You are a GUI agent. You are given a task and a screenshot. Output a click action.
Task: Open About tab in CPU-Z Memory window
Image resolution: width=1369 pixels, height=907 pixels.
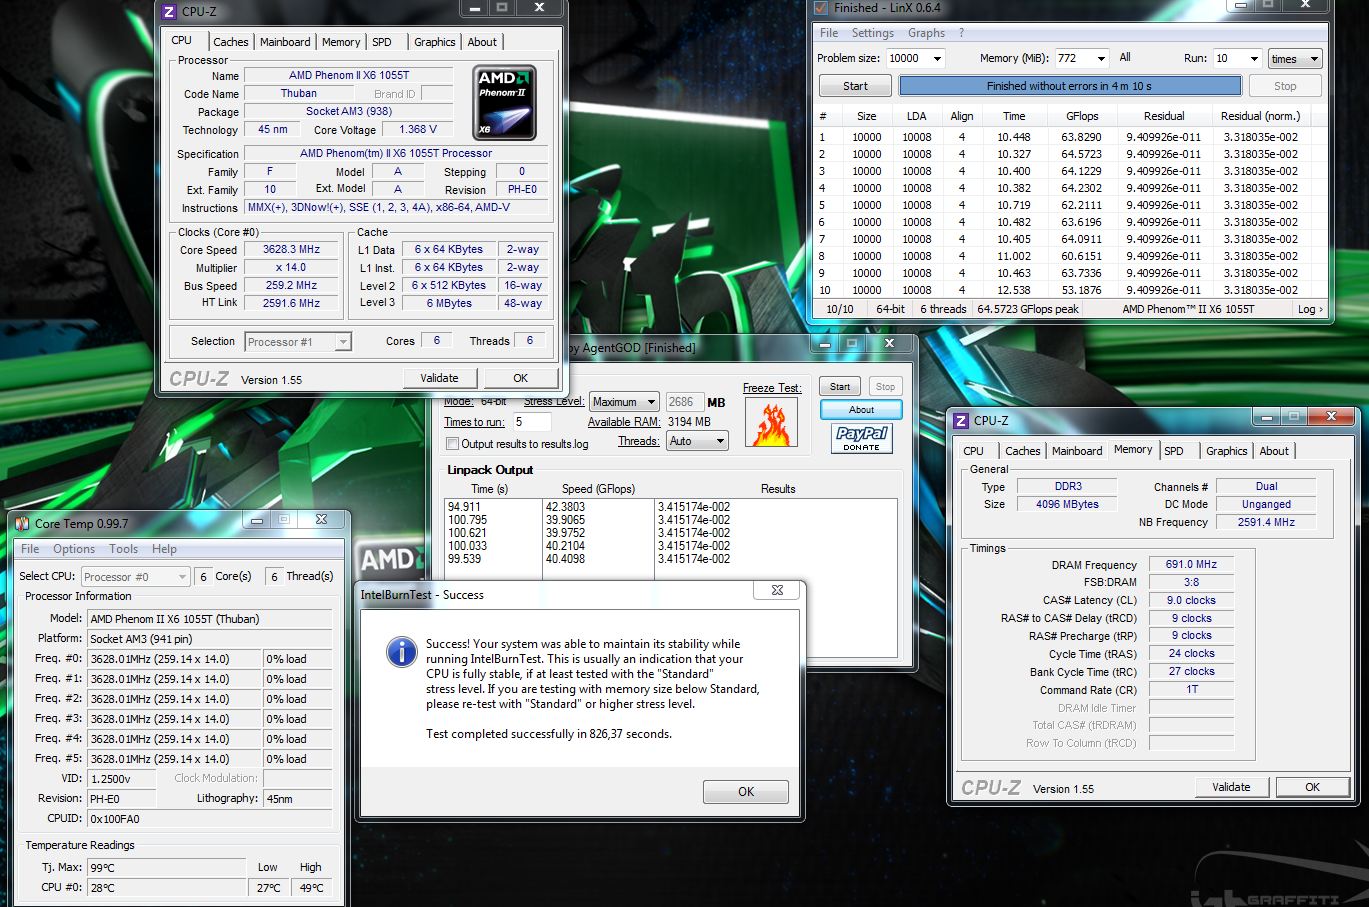(x=1274, y=451)
